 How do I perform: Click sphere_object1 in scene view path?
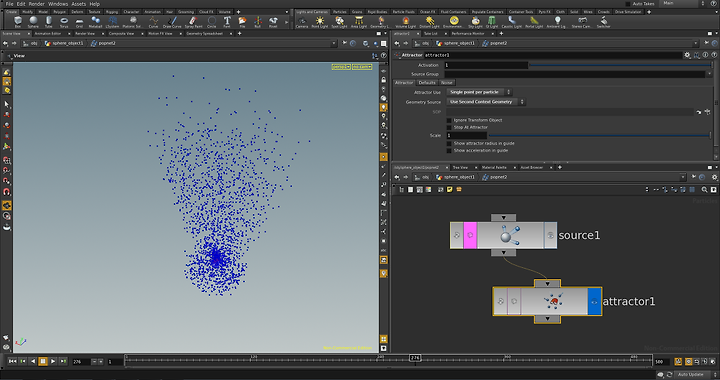[x=64, y=43]
